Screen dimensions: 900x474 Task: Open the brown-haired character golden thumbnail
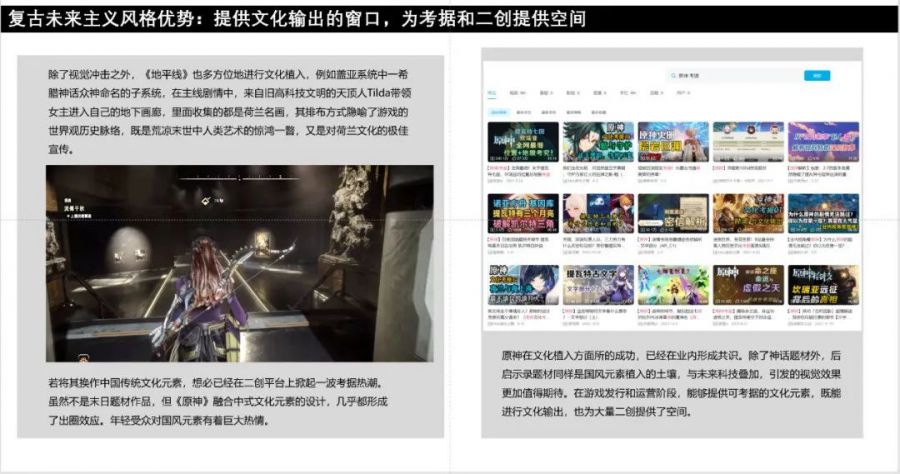(748, 213)
